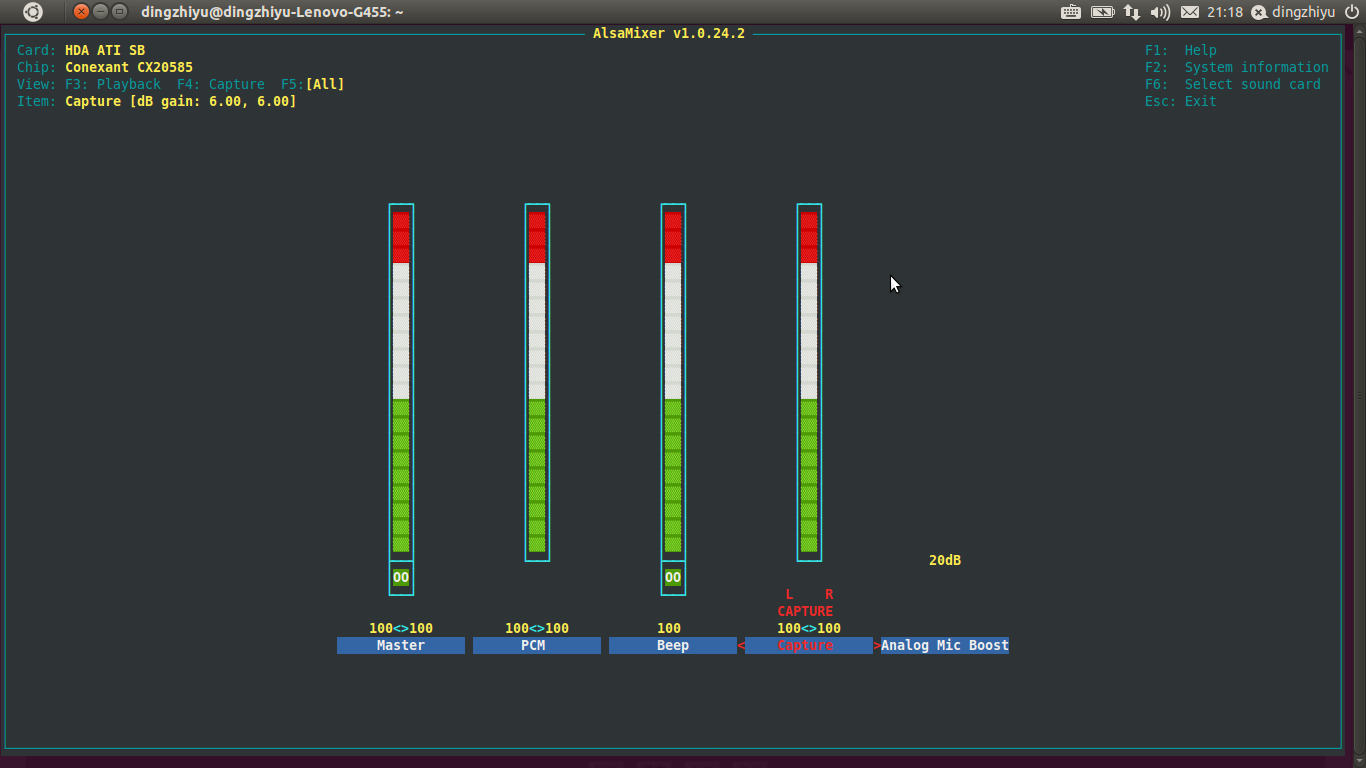Click the Esc Exit entry
This screenshot has width=1366, height=768.
tap(1181, 102)
